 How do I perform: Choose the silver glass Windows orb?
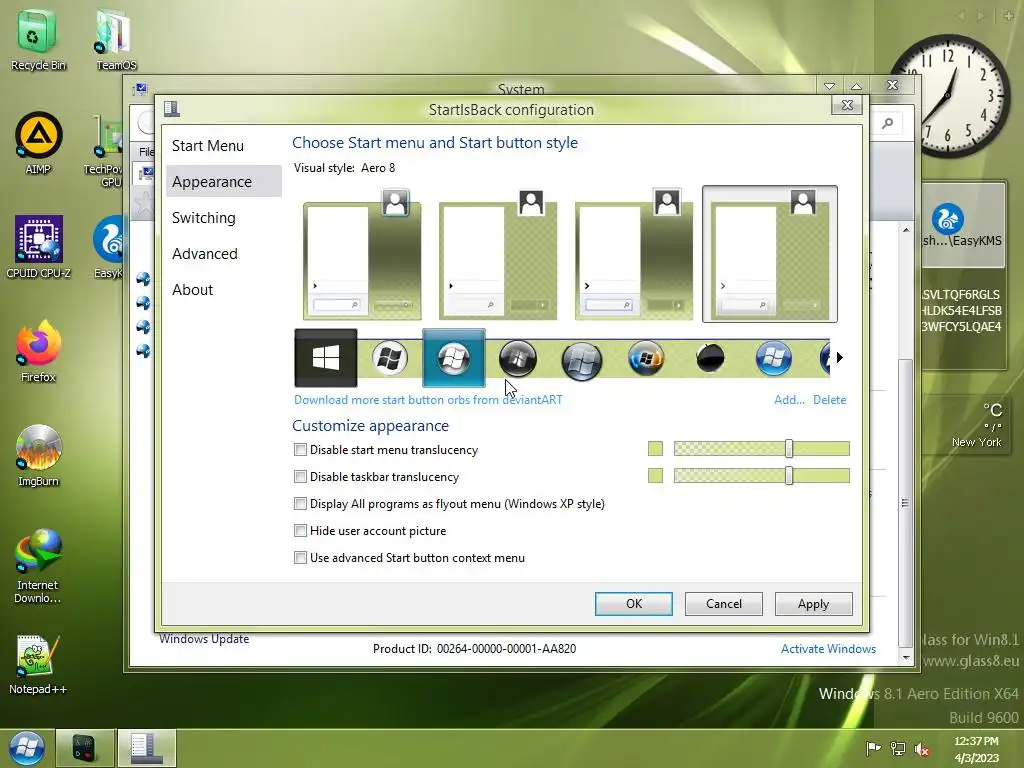390,359
